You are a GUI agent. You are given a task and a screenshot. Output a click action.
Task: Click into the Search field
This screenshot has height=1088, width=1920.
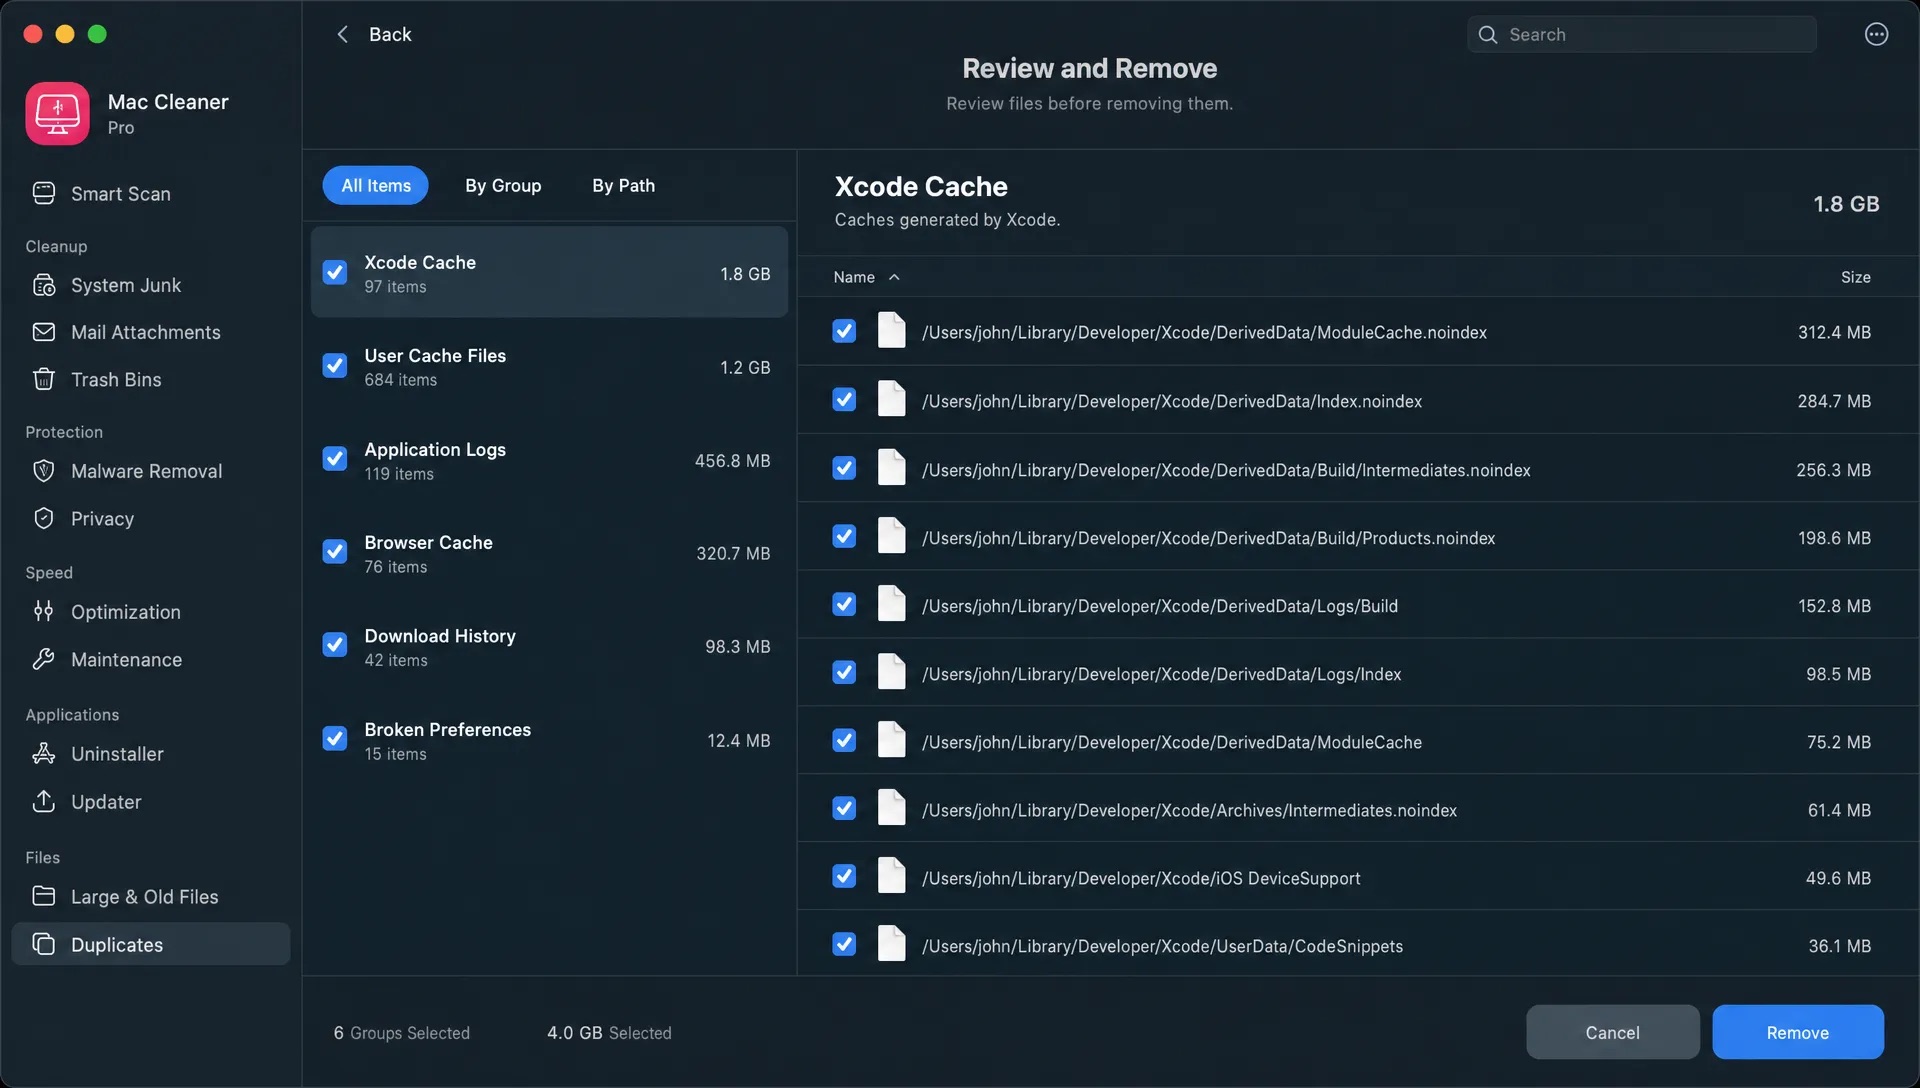click(1642, 35)
